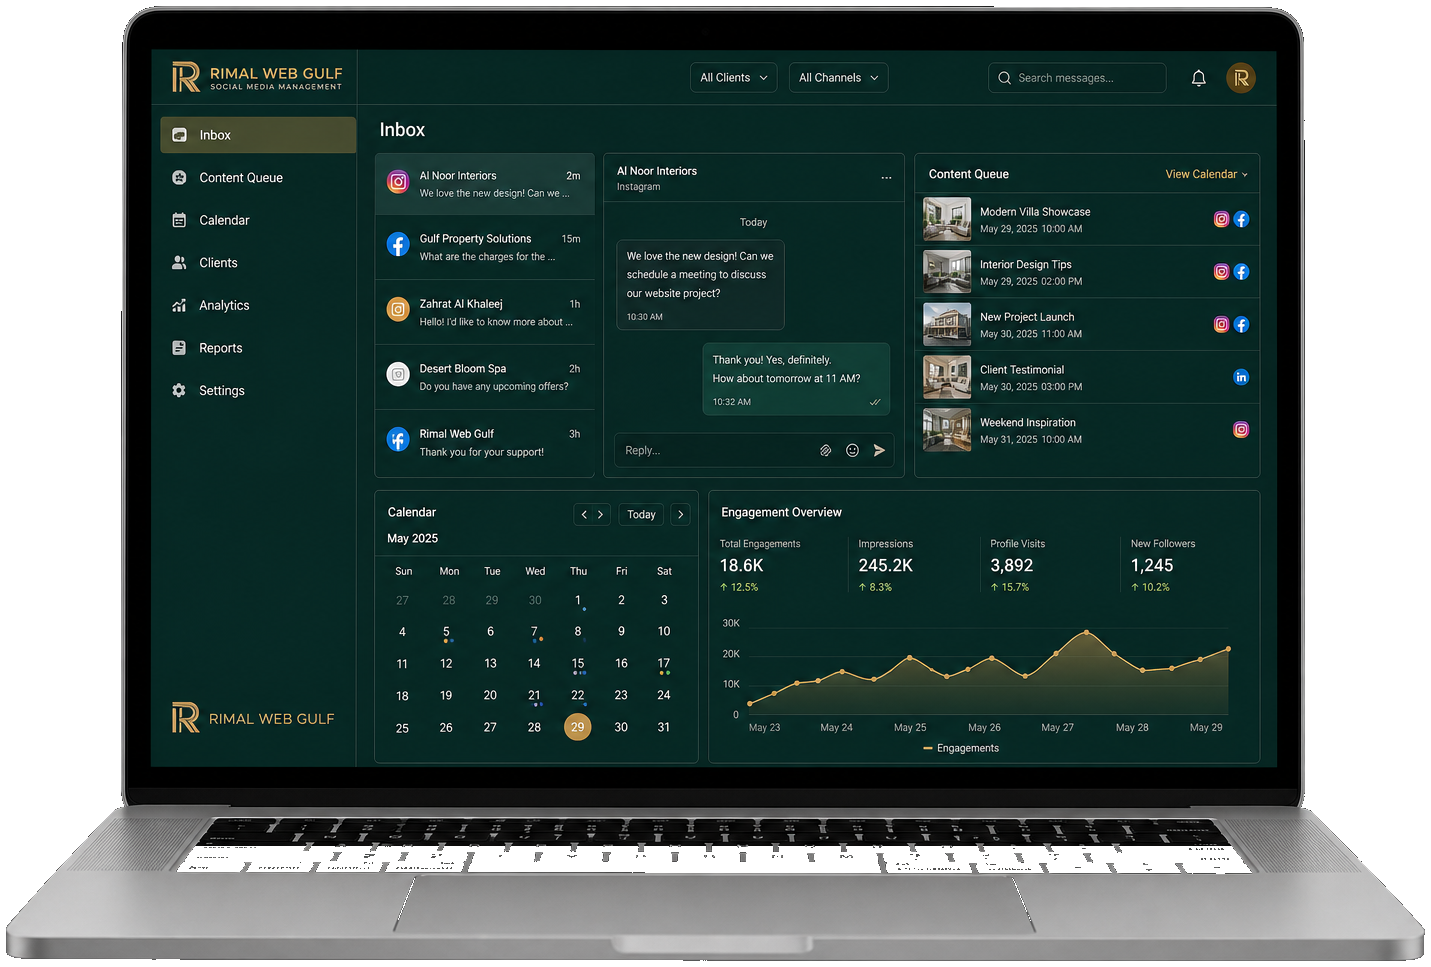Screen dimensions: 1431x967
Task: Click the Instagram icon on Weekend Inspiration
Action: (x=1241, y=430)
